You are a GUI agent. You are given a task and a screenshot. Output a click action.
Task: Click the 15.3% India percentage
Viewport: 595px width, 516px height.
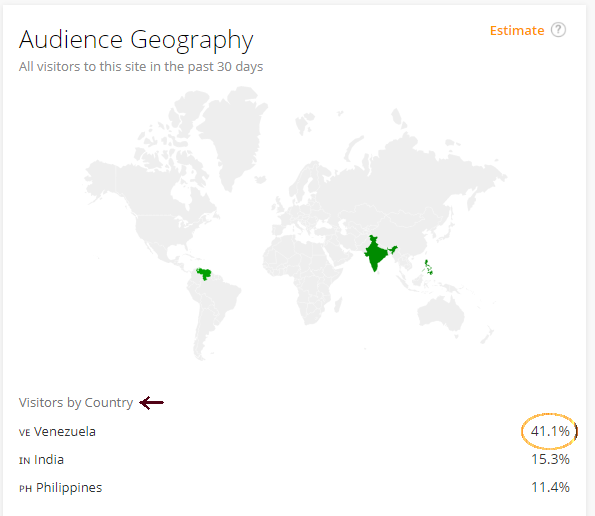click(x=550, y=459)
